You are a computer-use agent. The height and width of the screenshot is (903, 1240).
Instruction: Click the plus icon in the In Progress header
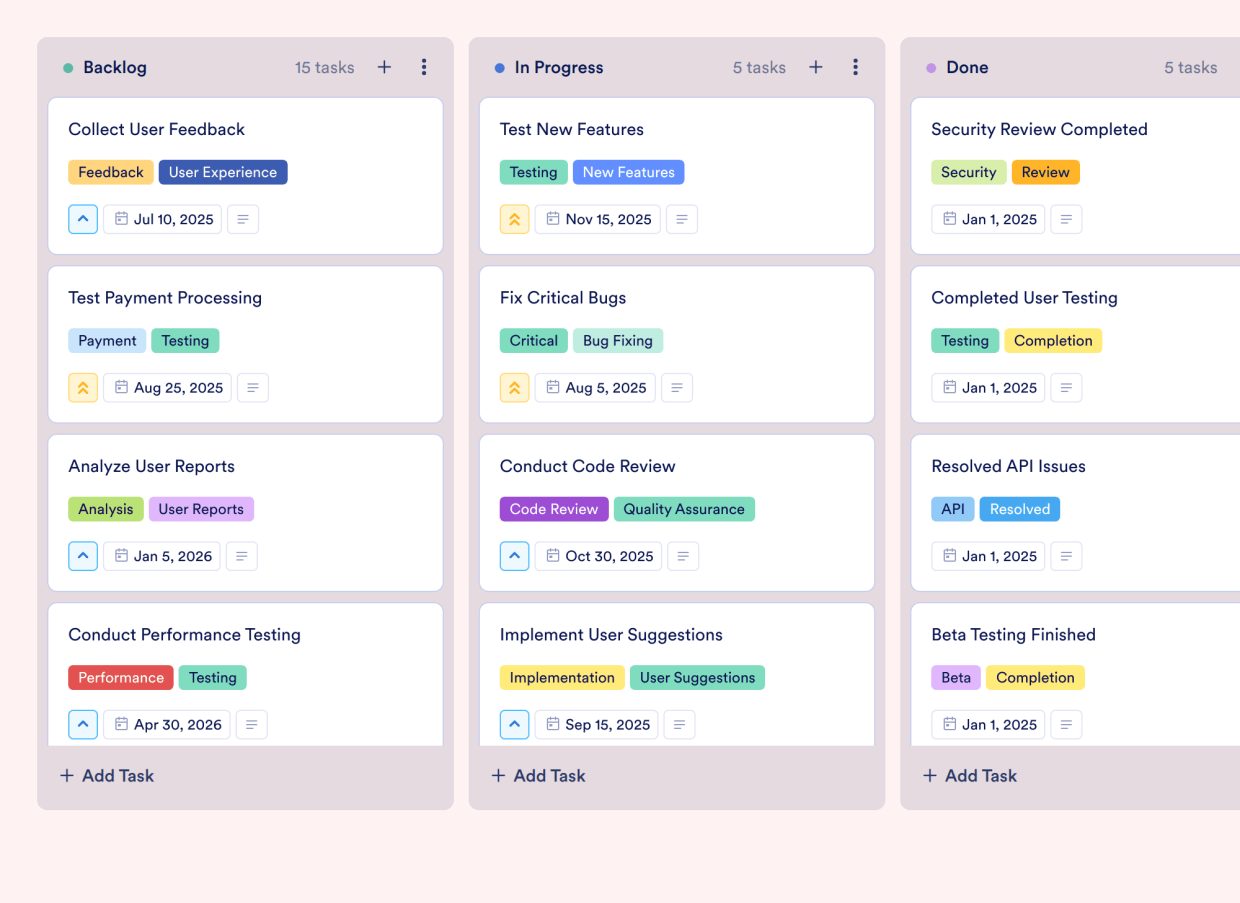(x=815, y=67)
